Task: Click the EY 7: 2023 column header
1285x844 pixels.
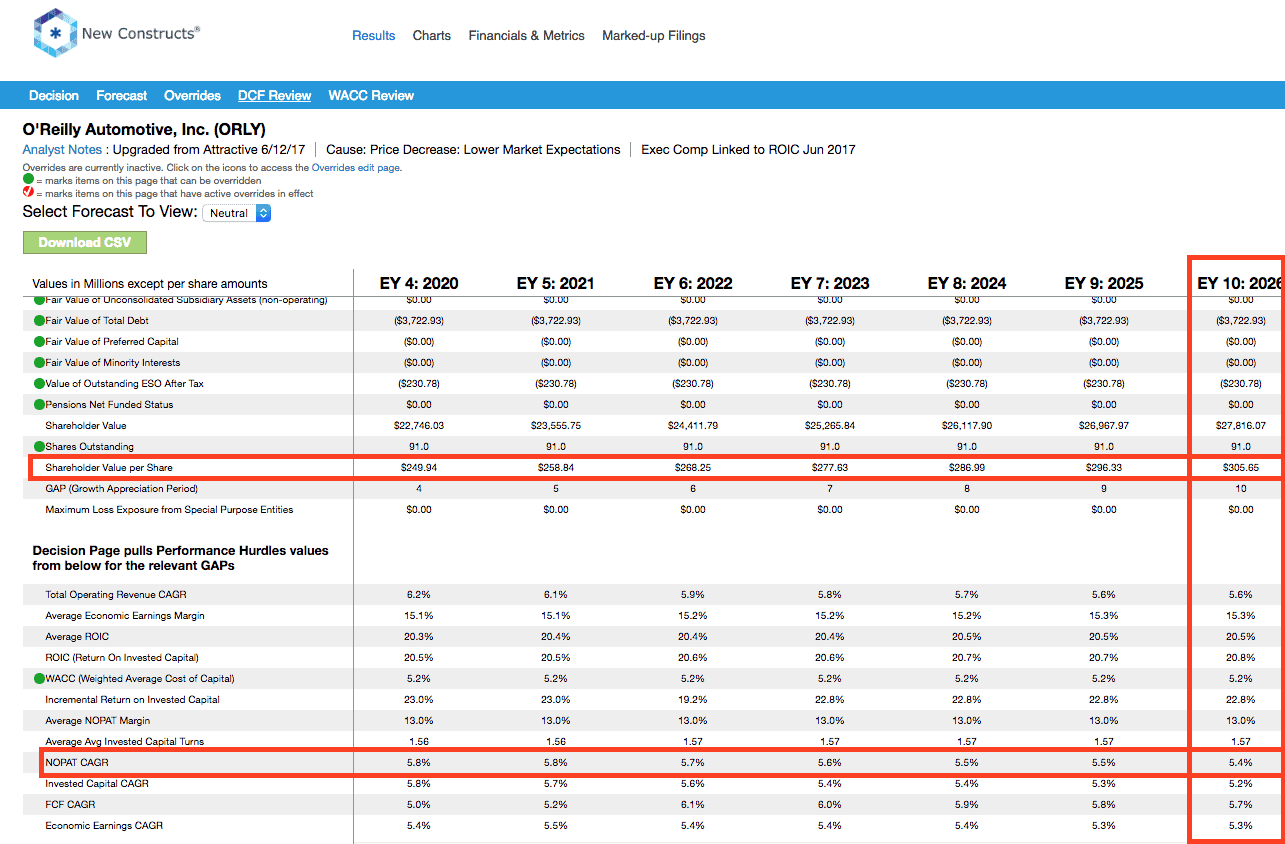Action: (x=830, y=283)
